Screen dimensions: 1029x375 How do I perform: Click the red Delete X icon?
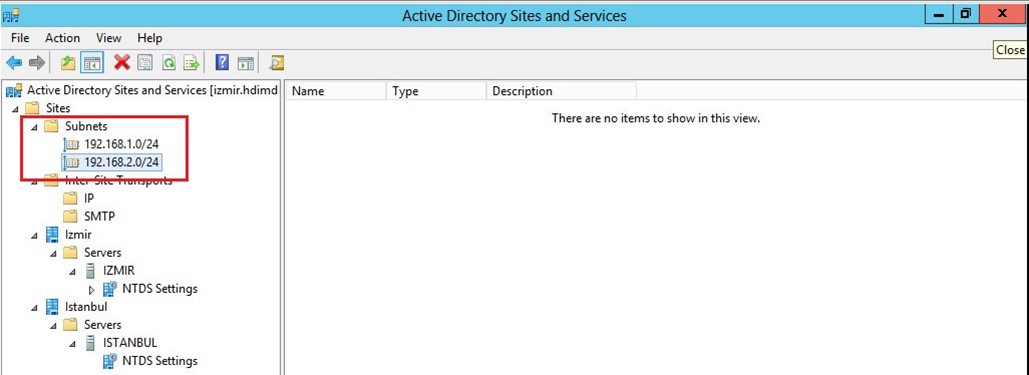(122, 63)
